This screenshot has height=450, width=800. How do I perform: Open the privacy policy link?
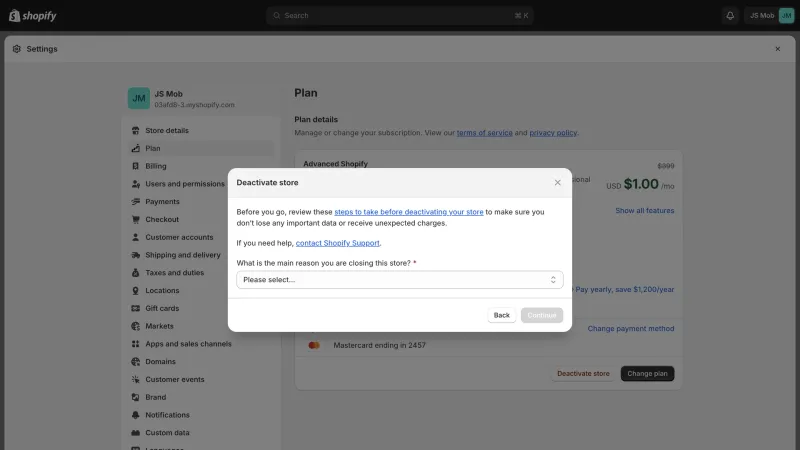553,133
